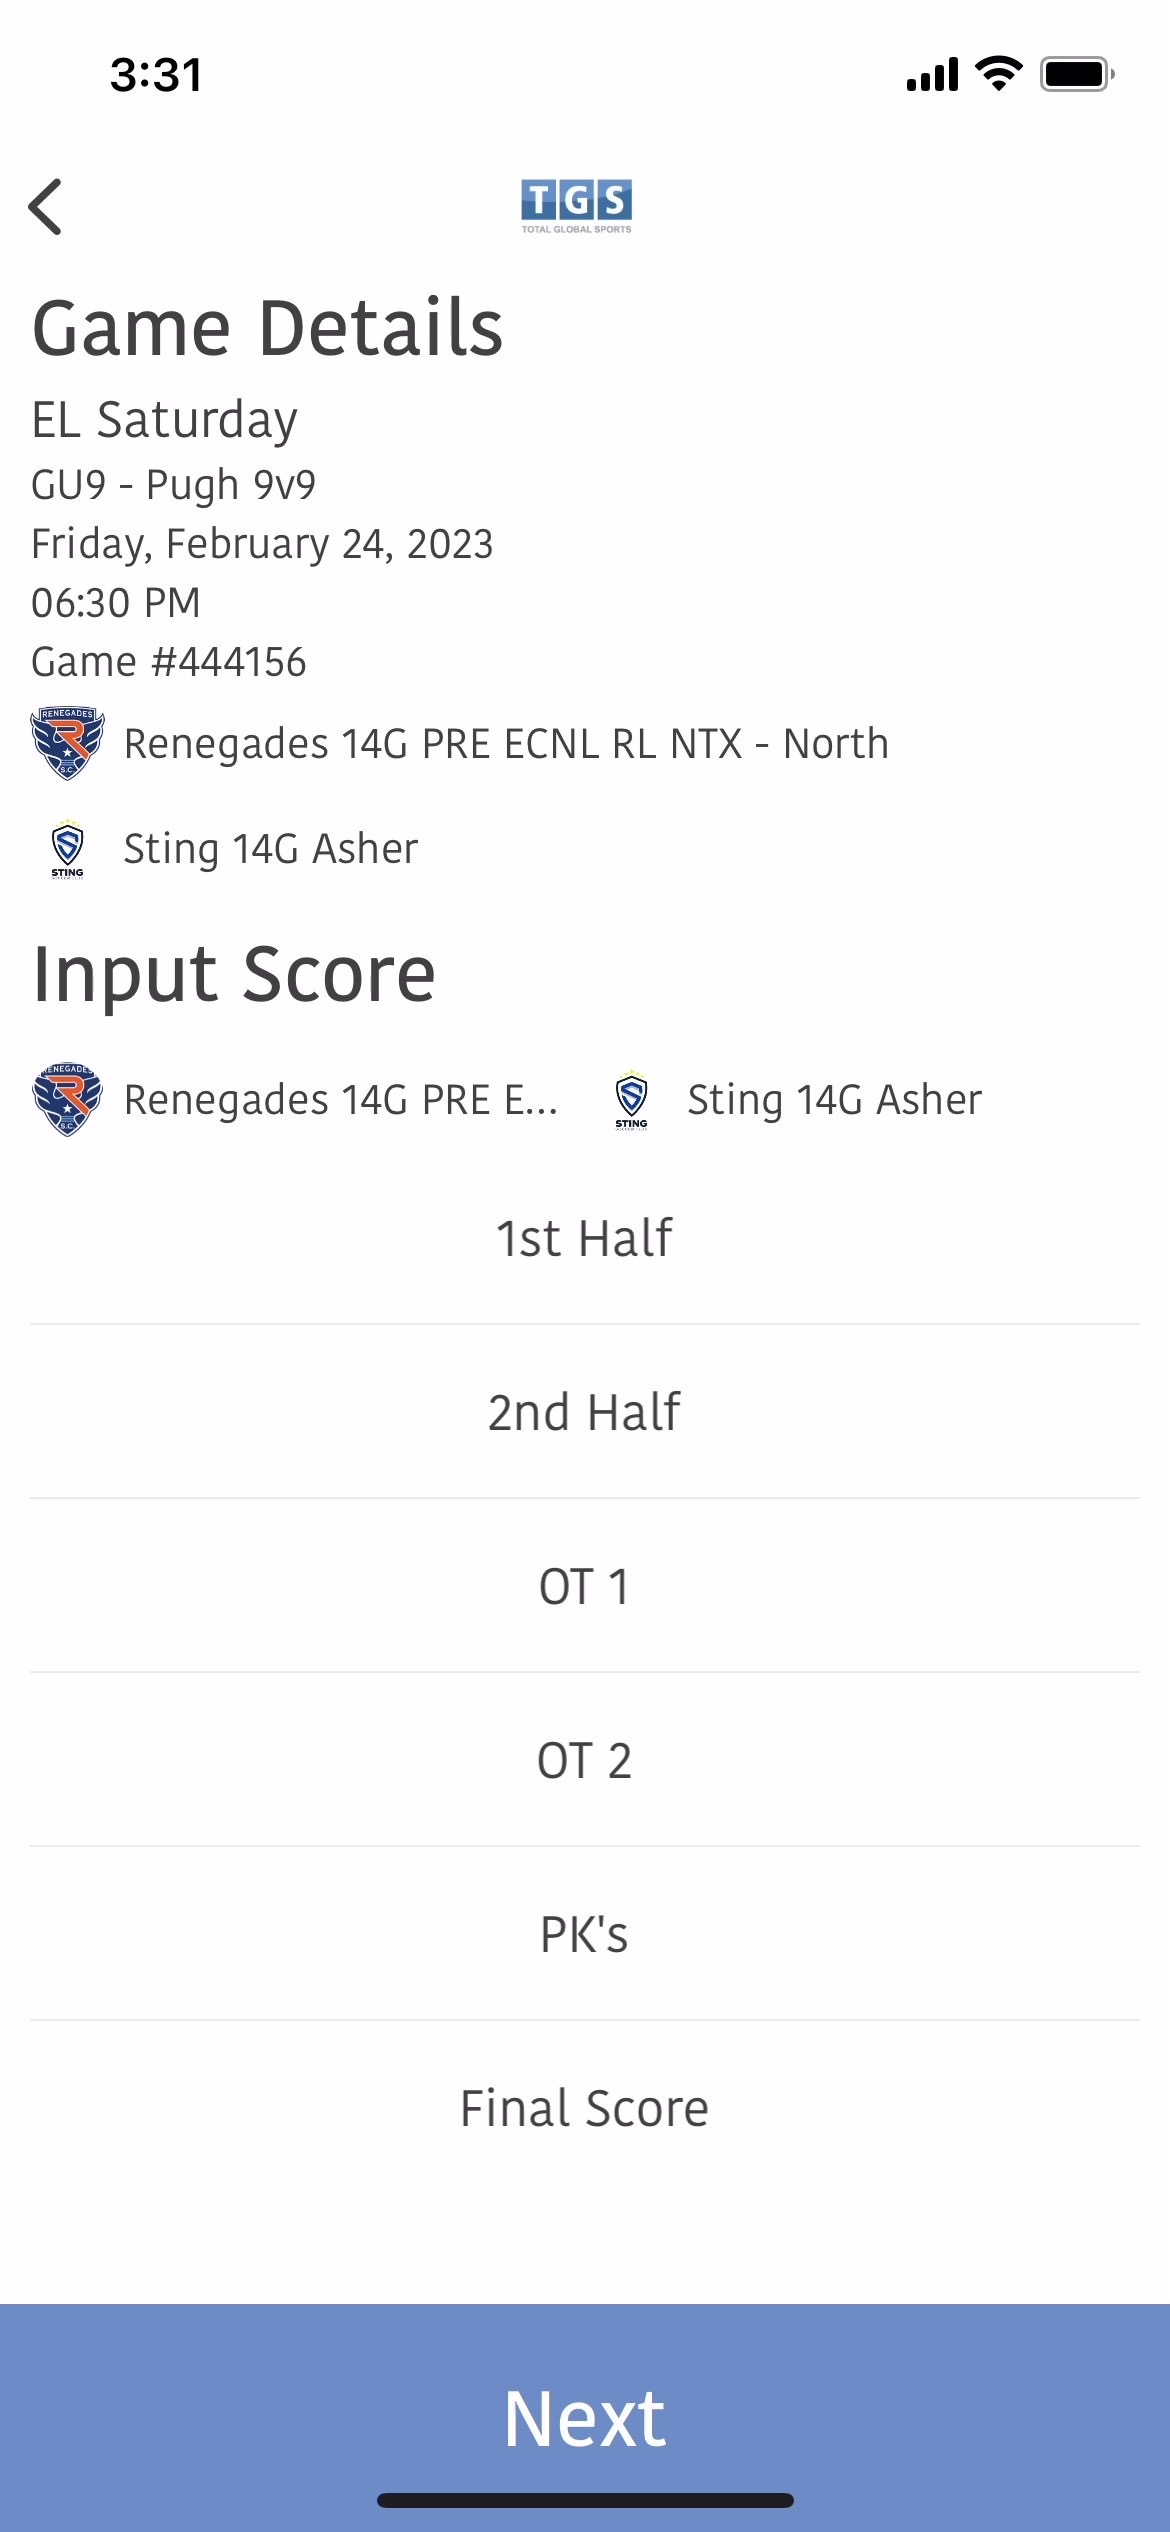
Task: Open the Final Score row
Action: [x=585, y=2108]
